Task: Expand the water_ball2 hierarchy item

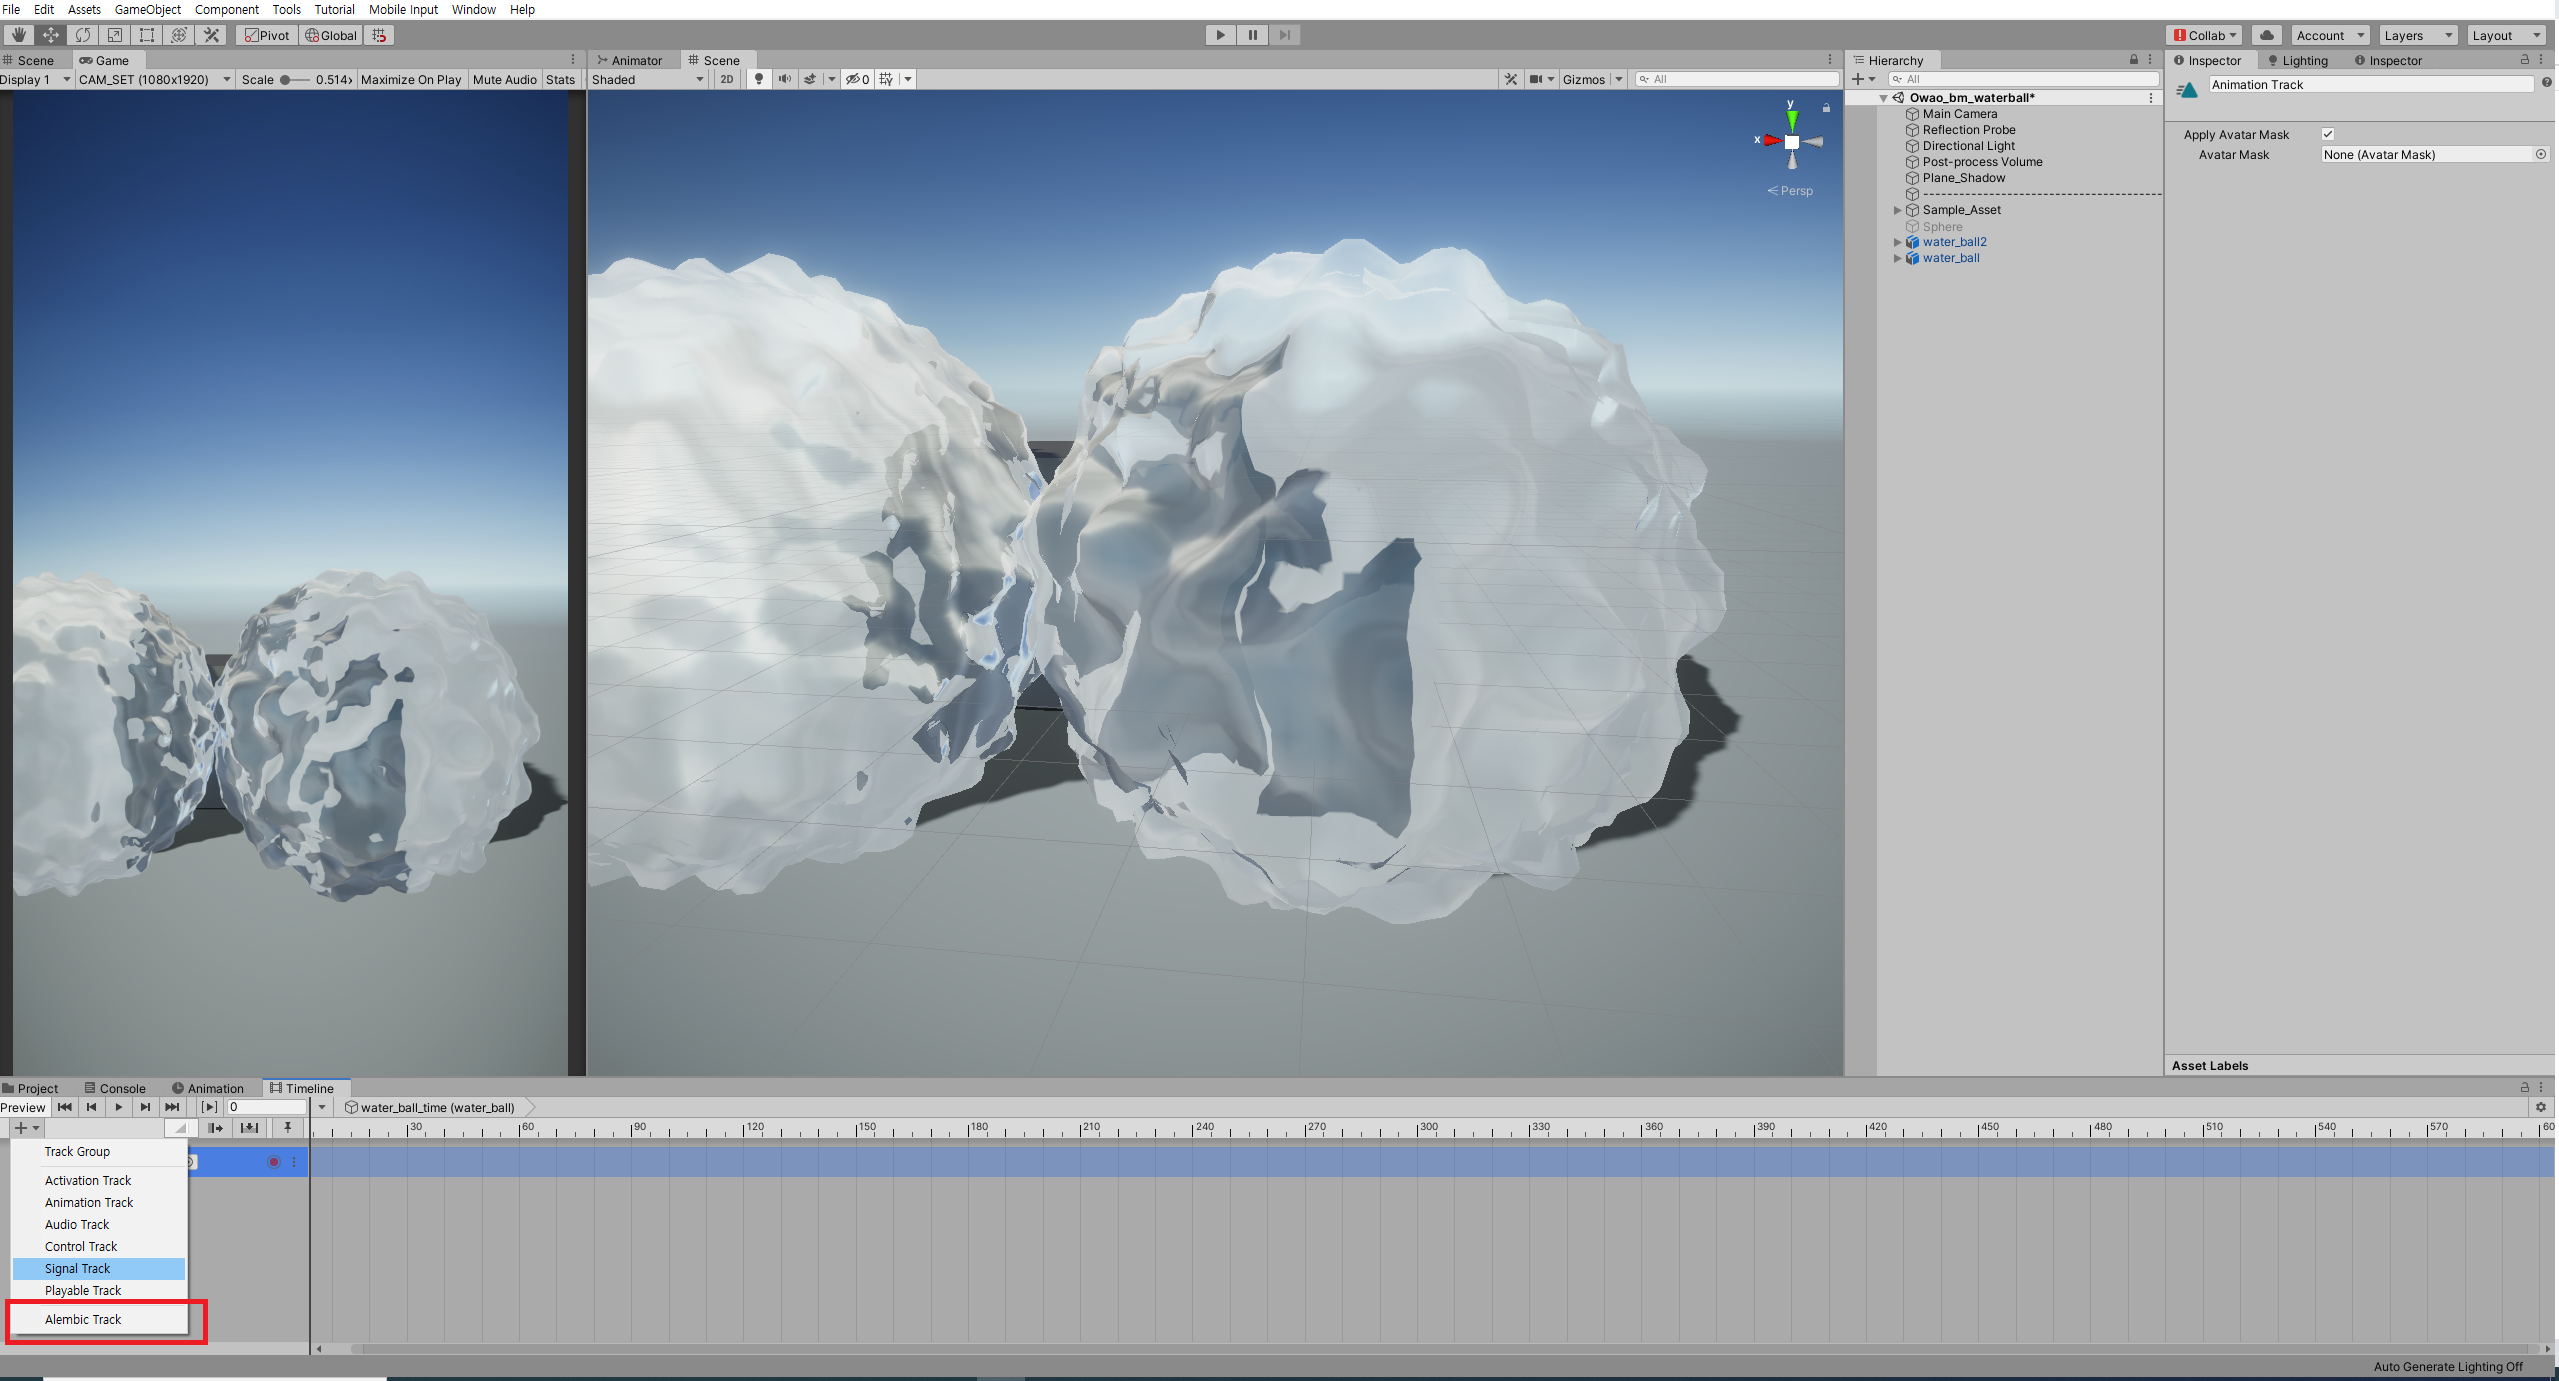Action: (1897, 242)
